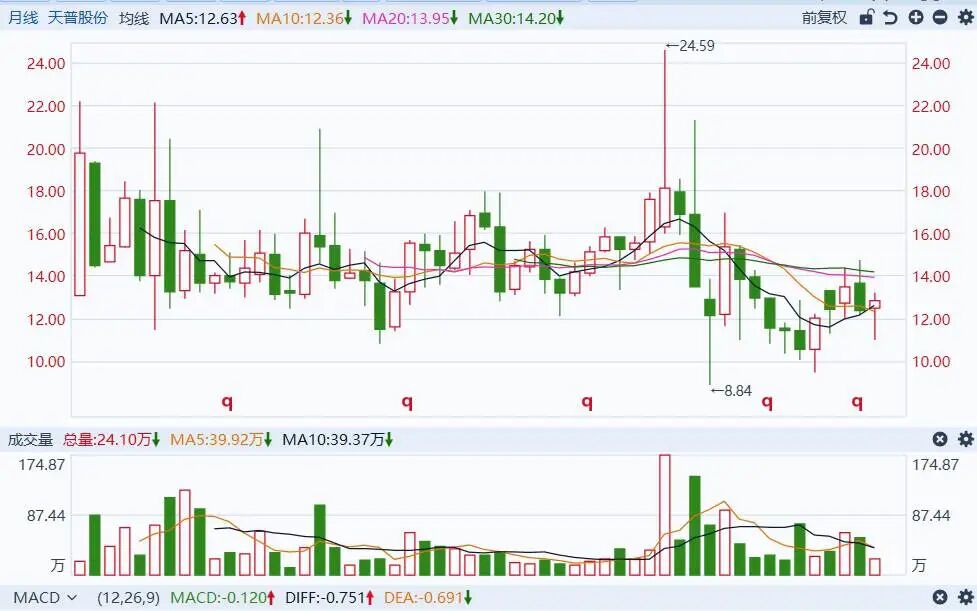Open 成交量 panel settings gear
The height and width of the screenshot is (611, 977).
coord(965,439)
